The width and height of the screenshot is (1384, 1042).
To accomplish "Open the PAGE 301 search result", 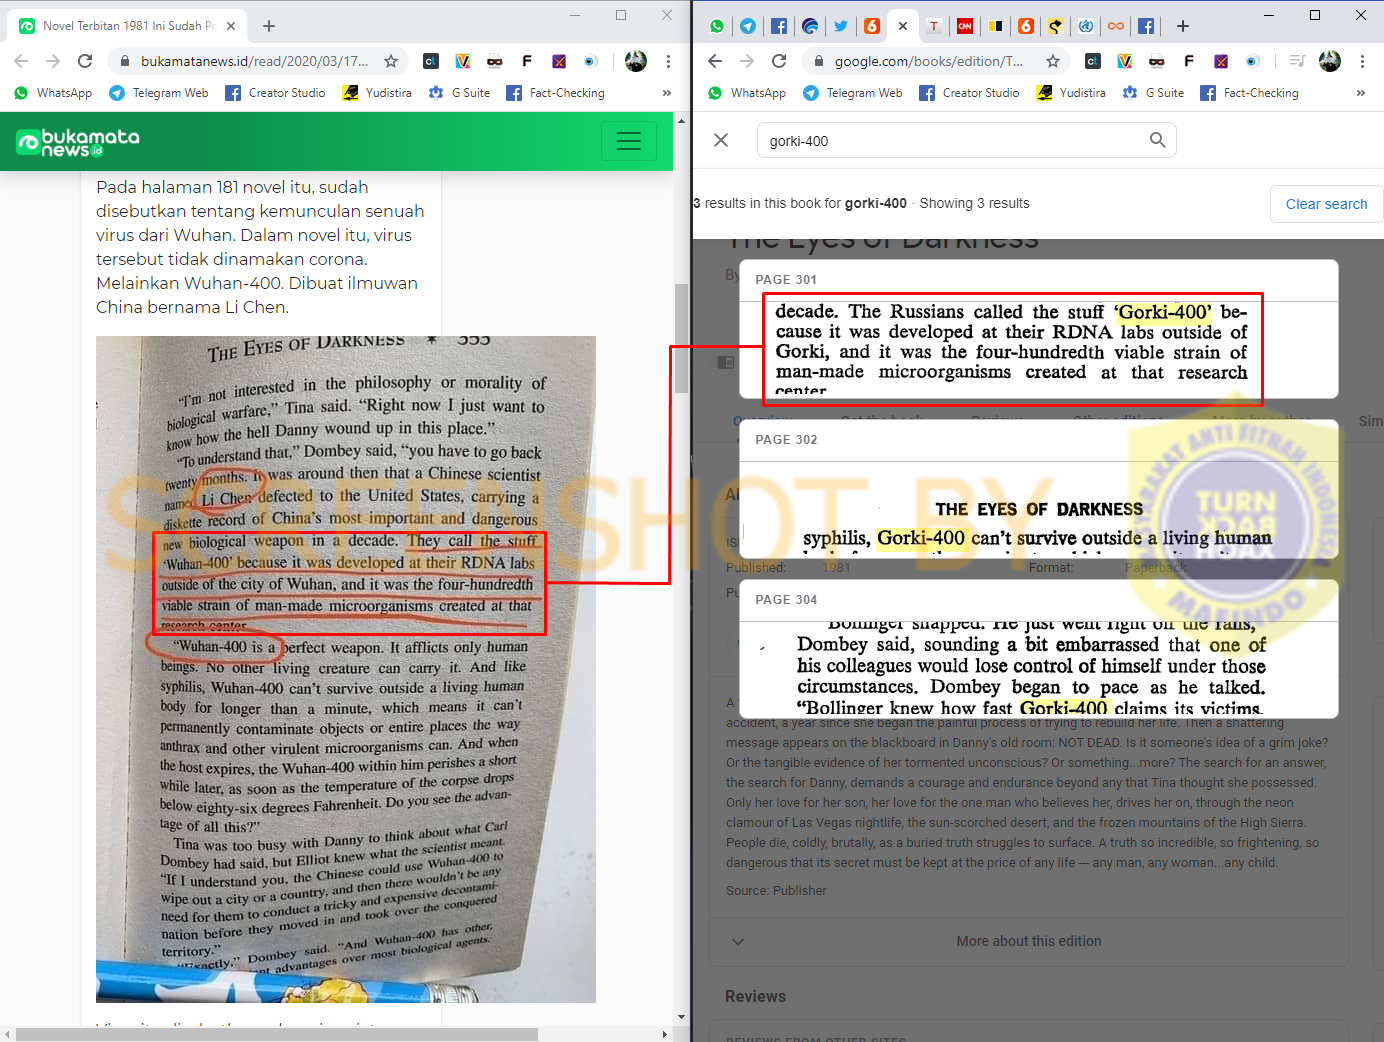I will (x=1038, y=330).
